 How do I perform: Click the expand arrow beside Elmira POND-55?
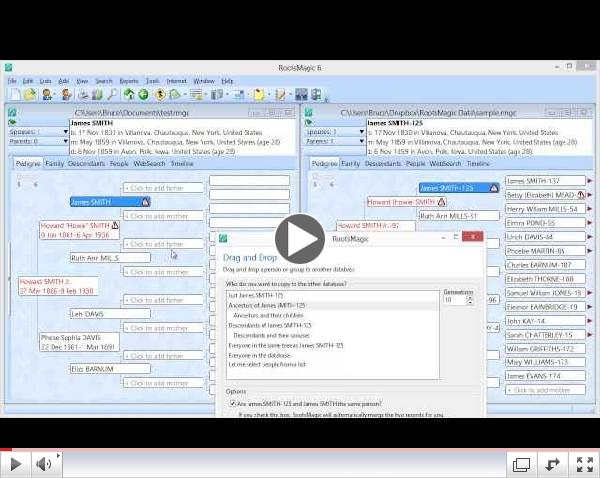[590, 223]
